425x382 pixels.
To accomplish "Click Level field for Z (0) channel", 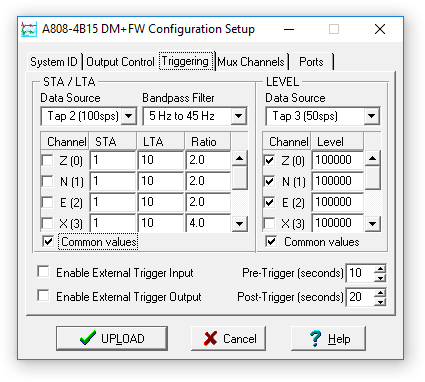I will tap(338, 160).
